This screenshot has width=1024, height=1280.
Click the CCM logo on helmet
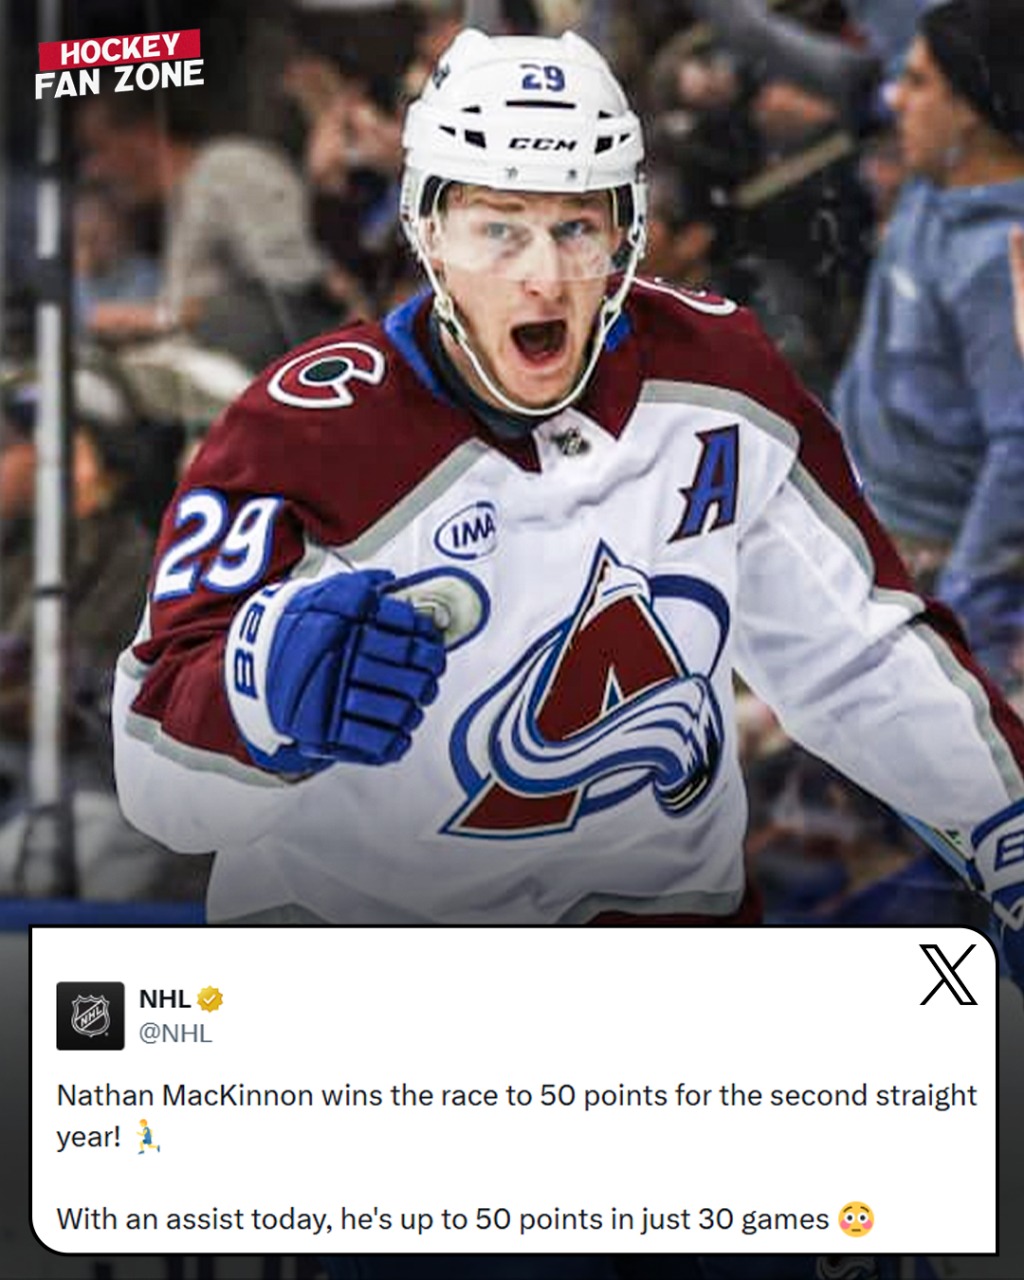pos(543,144)
